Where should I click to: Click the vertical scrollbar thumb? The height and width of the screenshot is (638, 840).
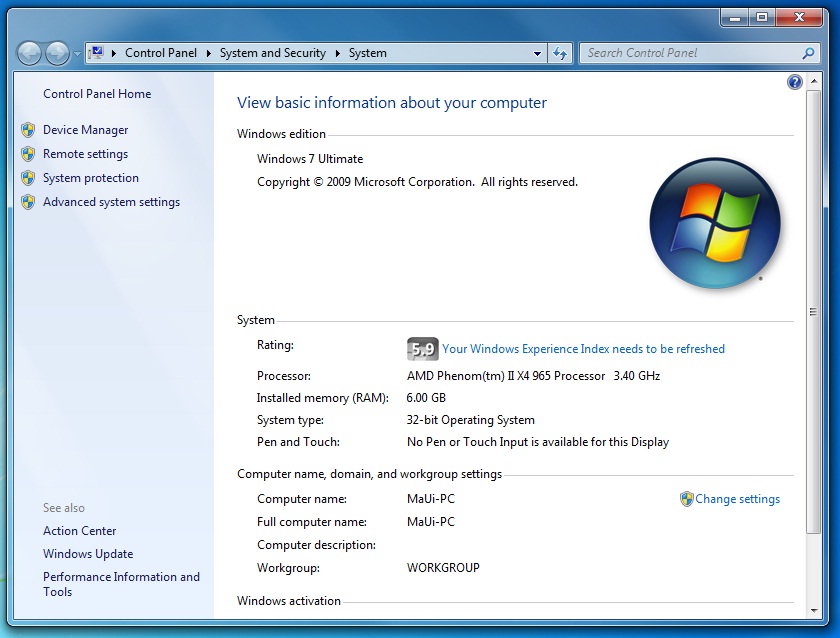[x=814, y=312]
